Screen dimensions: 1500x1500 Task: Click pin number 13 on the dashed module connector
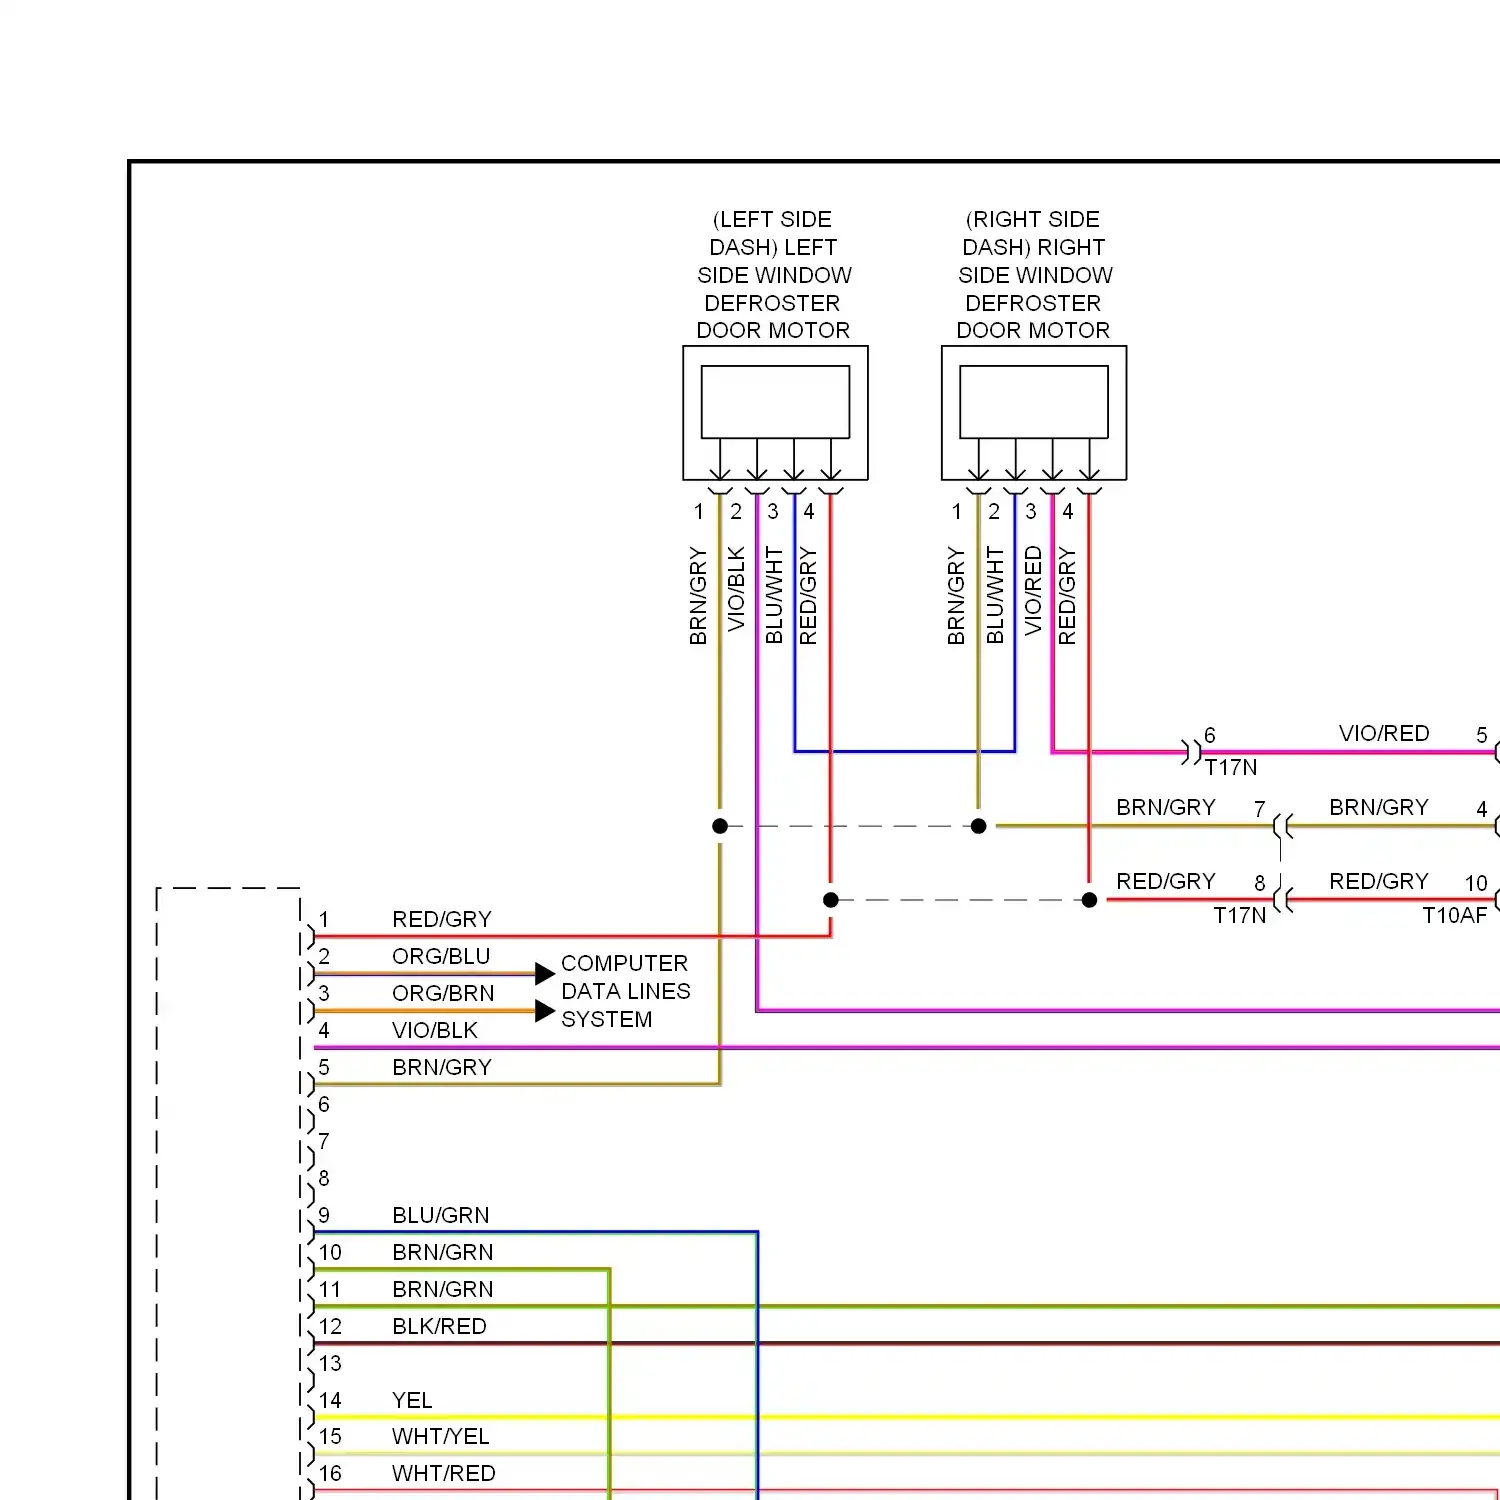point(330,1363)
